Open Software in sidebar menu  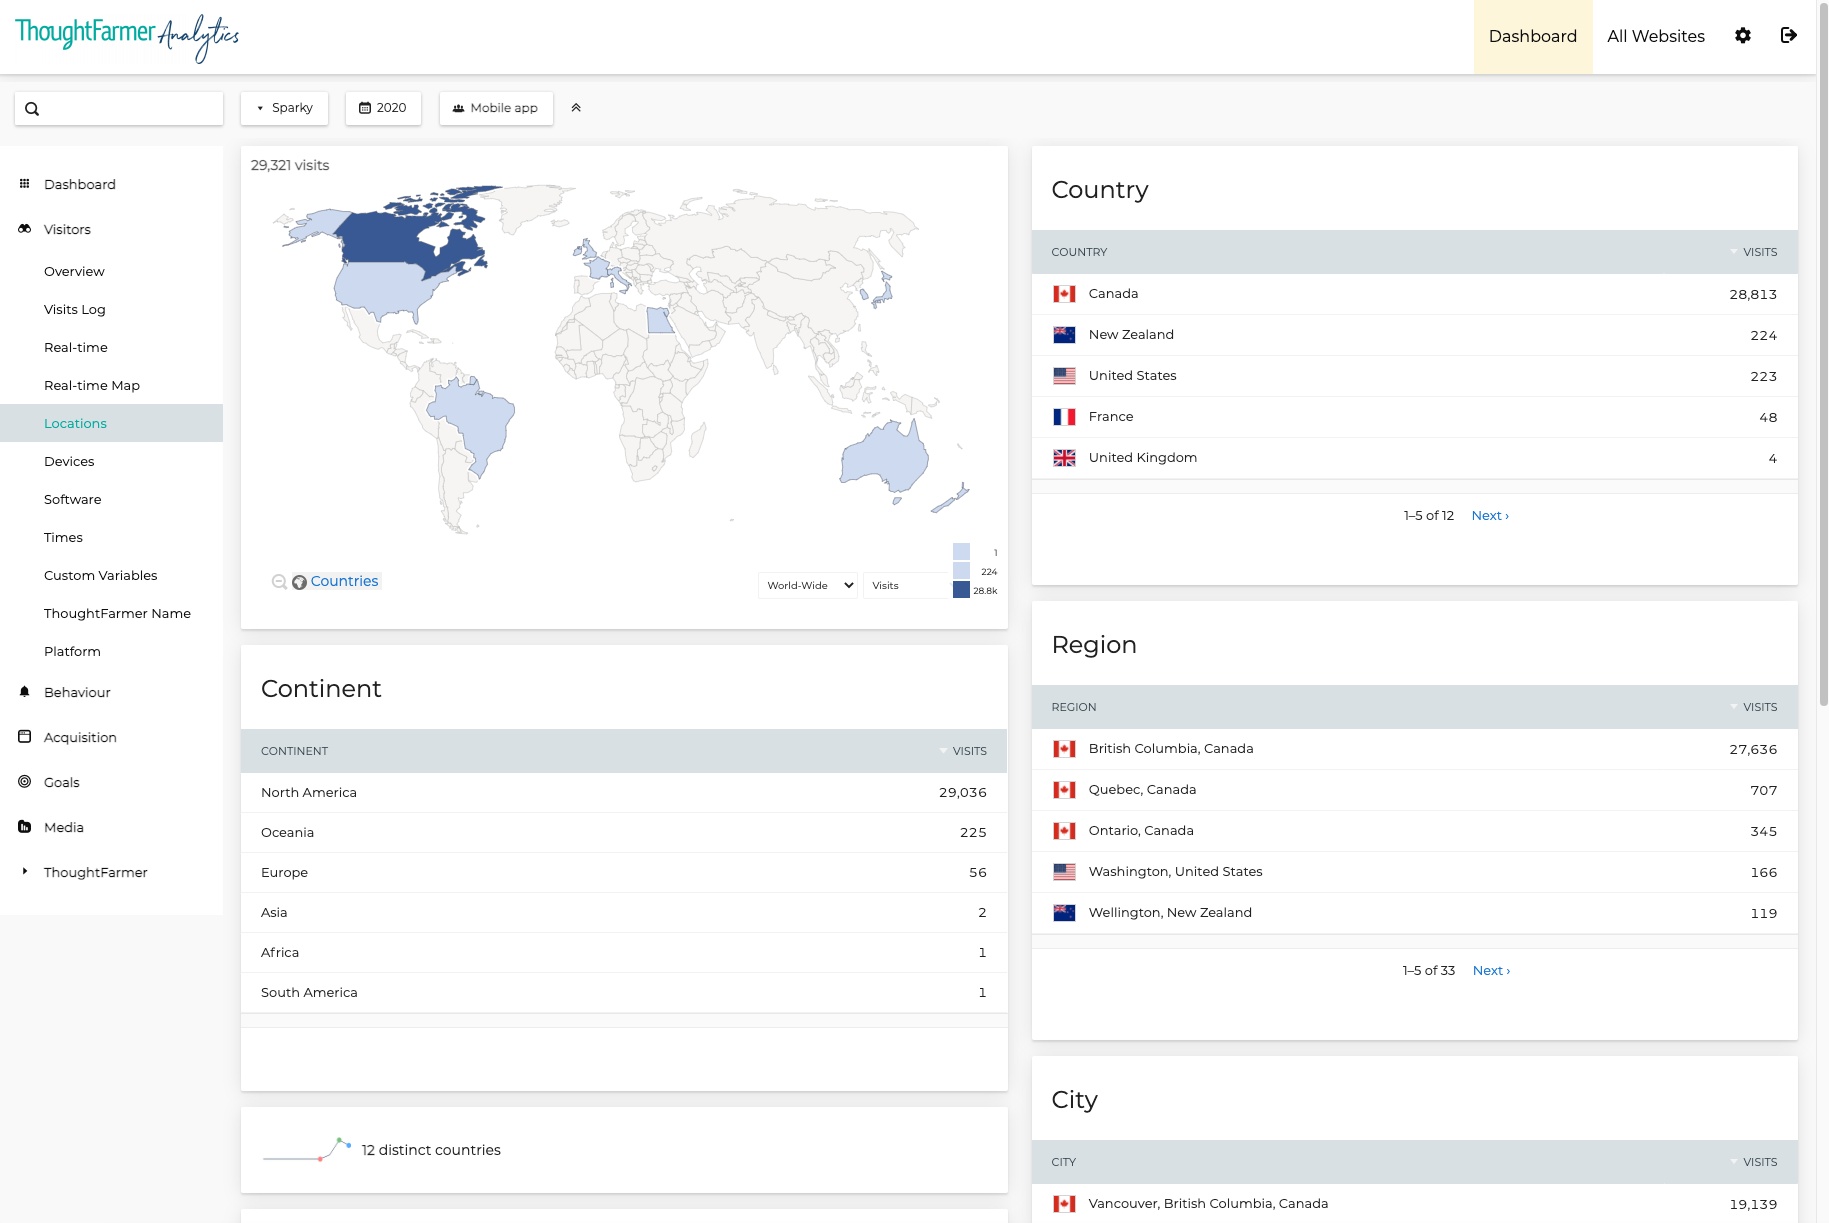pyautogui.click(x=73, y=499)
